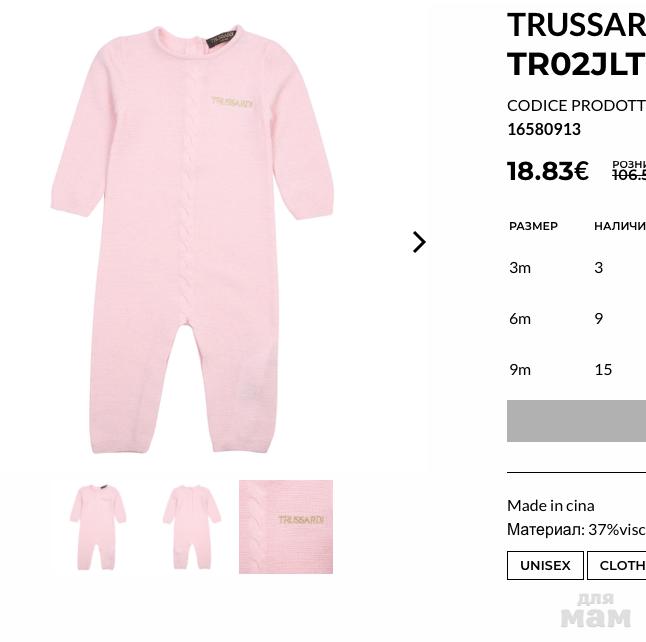Click the gold Trussardi logo on the main image
Viewport: 646px width, 642px height.
[233, 102]
